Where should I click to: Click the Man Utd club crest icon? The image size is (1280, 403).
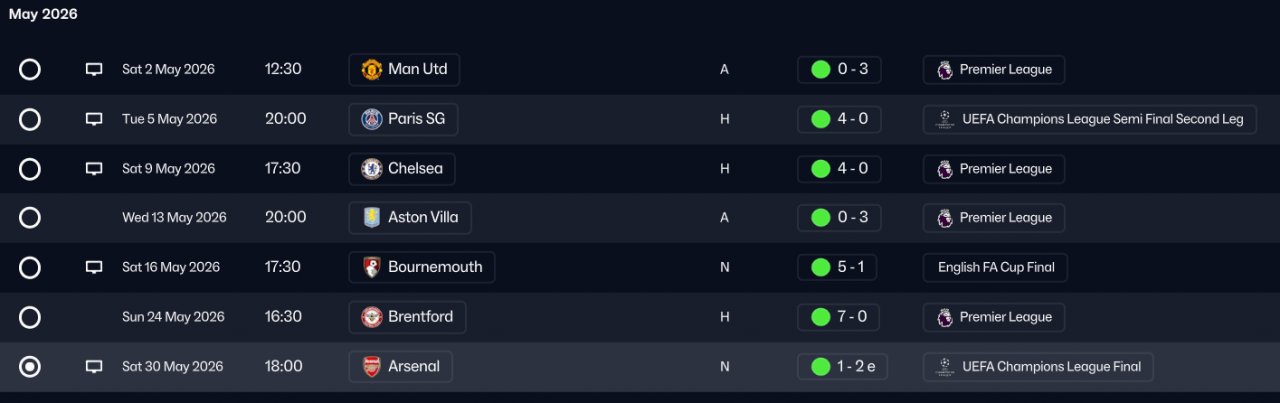pyautogui.click(x=372, y=69)
